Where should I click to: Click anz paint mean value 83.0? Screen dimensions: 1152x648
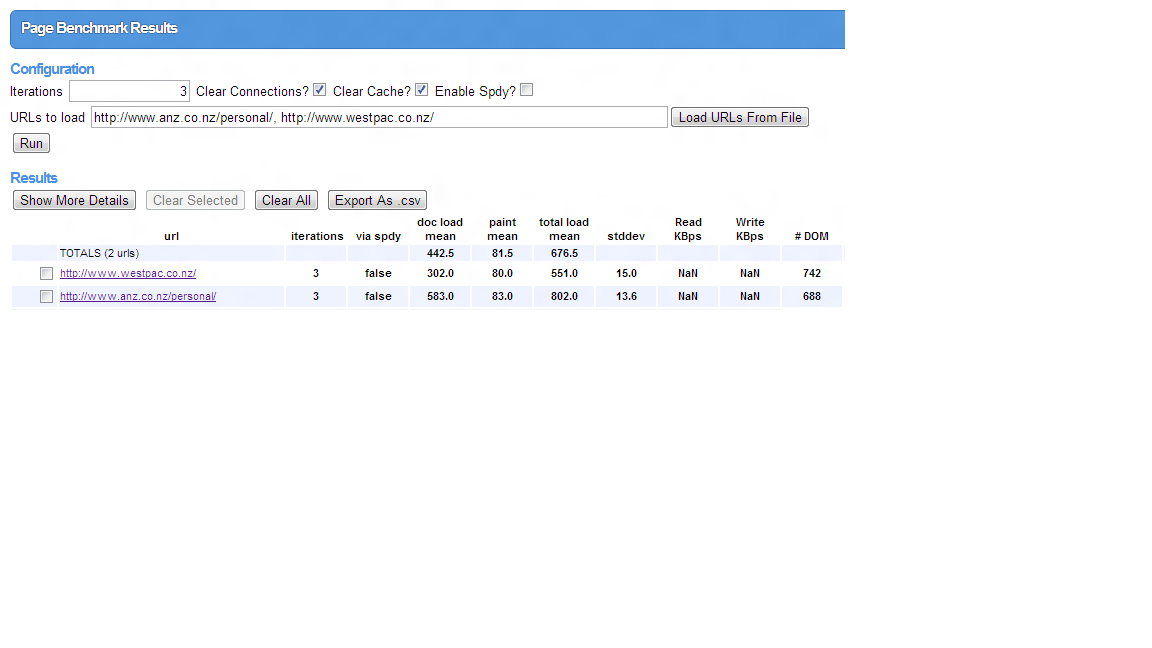click(503, 297)
